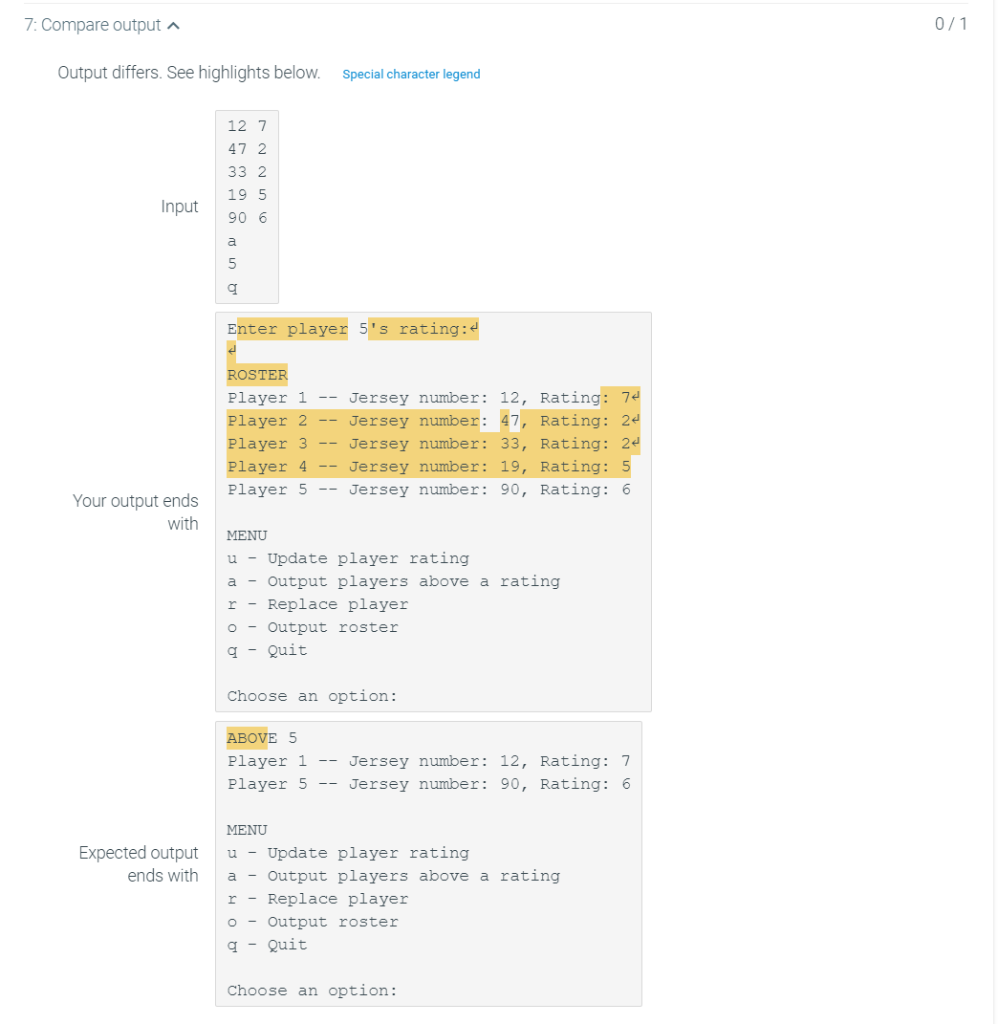The height and width of the screenshot is (1024, 998).
Task: Click the Input text box
Action: click(246, 206)
